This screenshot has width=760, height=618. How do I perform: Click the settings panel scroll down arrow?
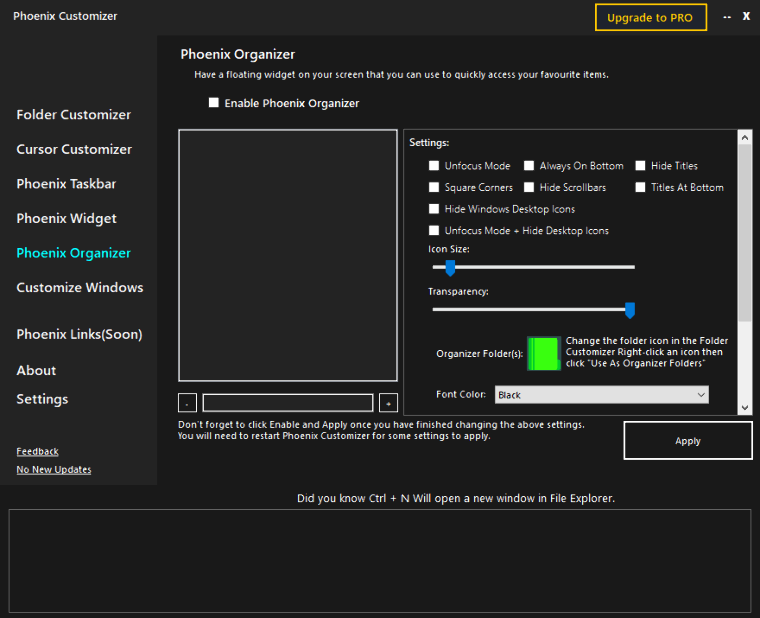tap(745, 408)
